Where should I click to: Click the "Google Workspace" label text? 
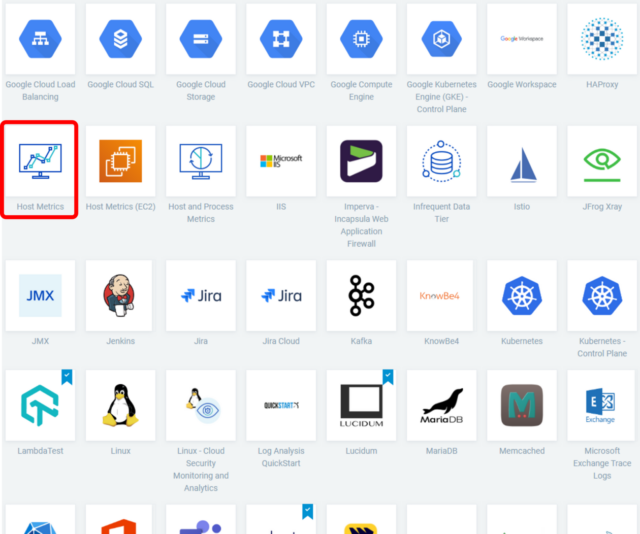522,85
